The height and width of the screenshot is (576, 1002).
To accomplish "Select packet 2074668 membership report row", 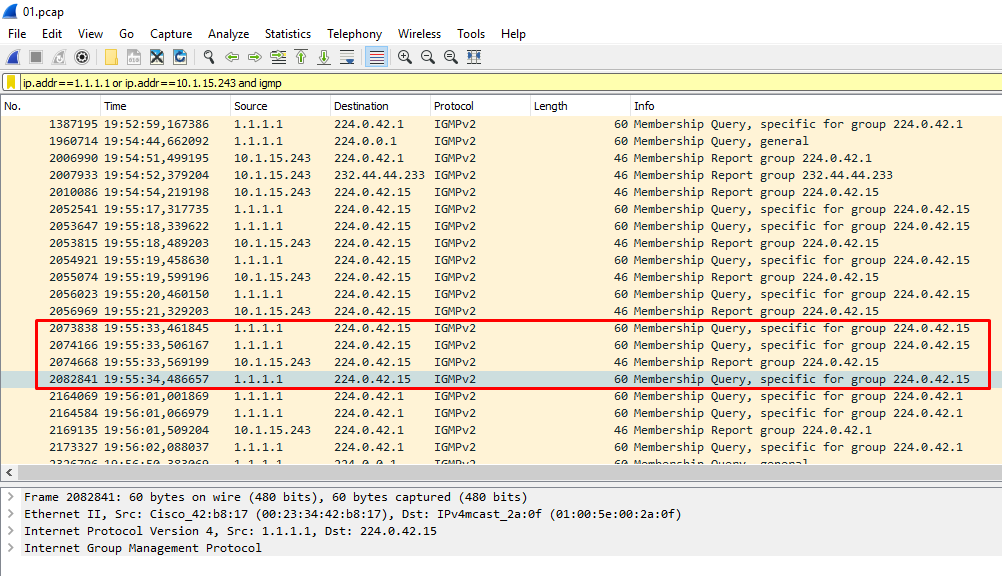I will [x=502, y=362].
